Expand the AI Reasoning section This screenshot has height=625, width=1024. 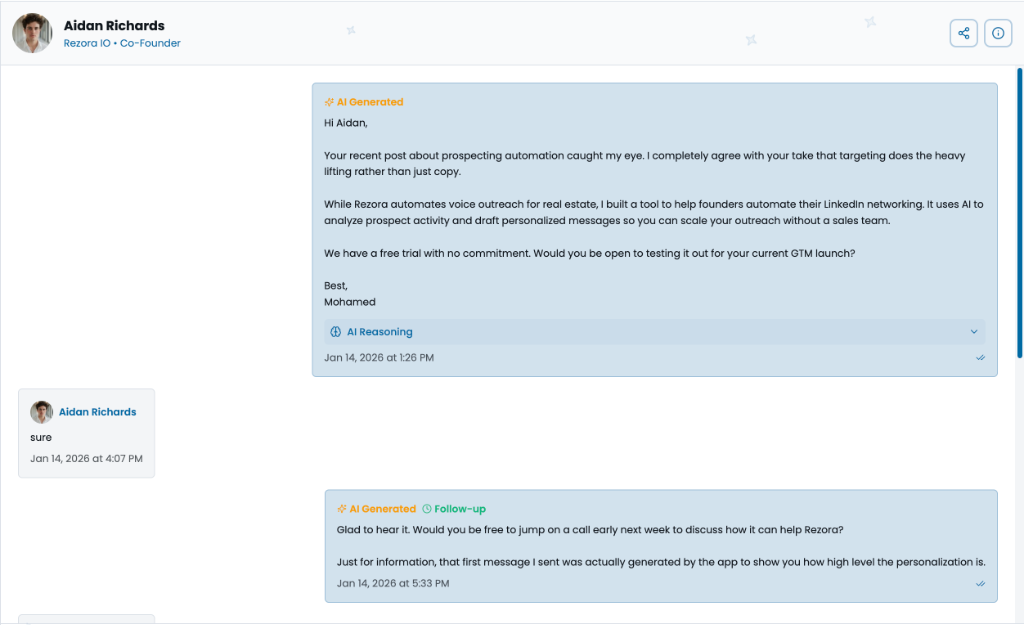click(655, 331)
